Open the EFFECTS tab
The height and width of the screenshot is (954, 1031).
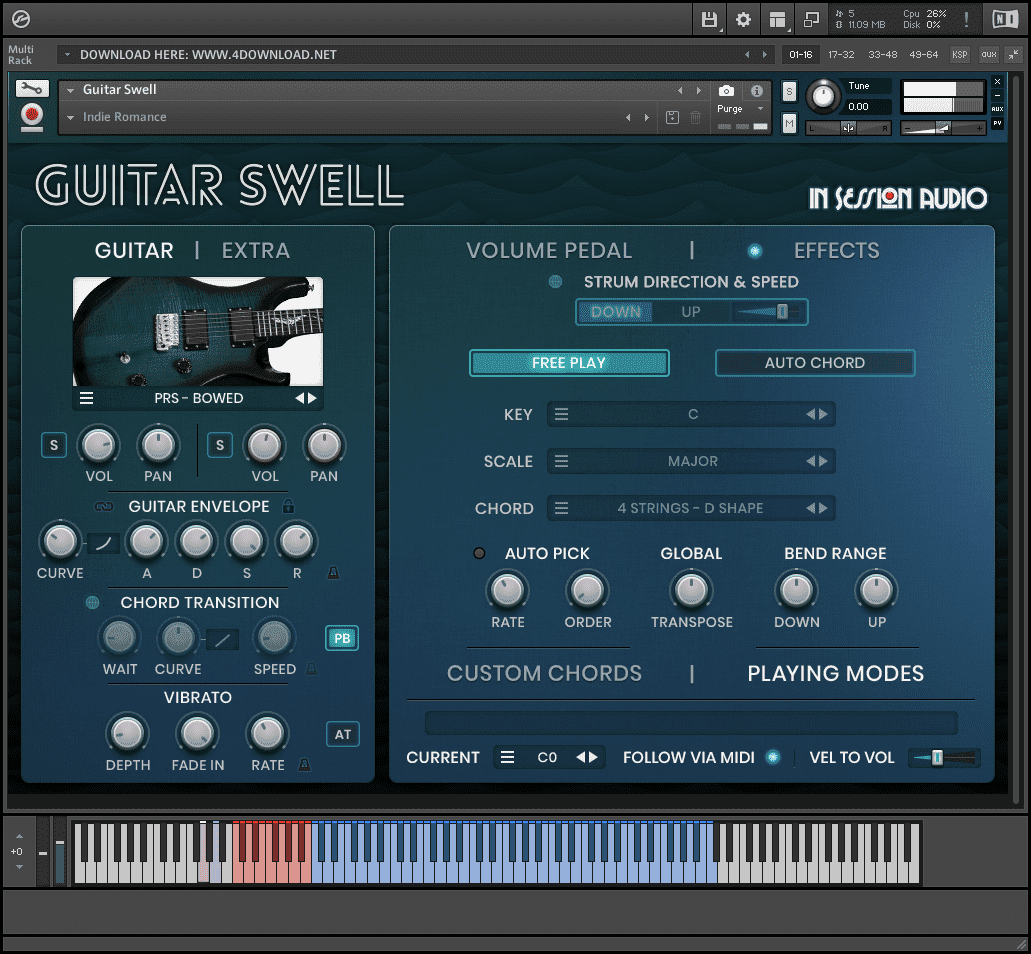[x=836, y=250]
